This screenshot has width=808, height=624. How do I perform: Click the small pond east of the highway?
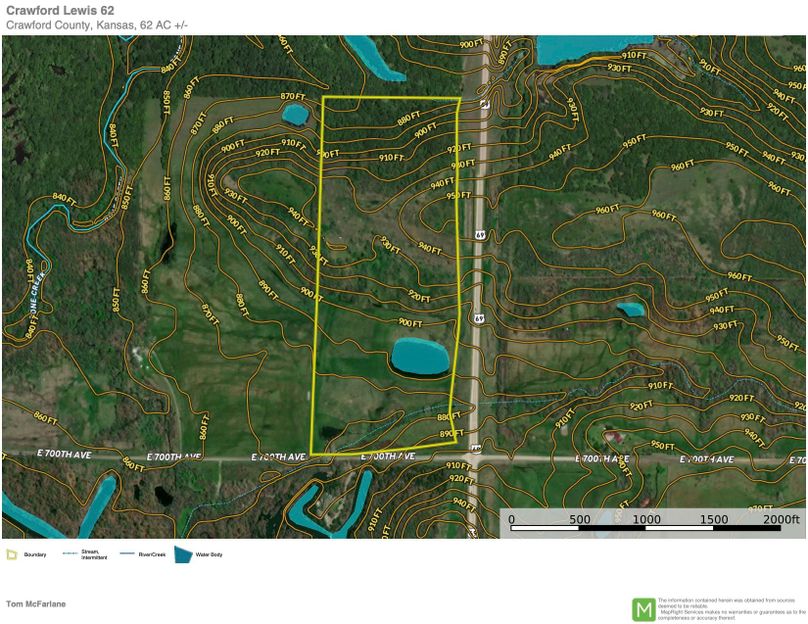coord(630,309)
